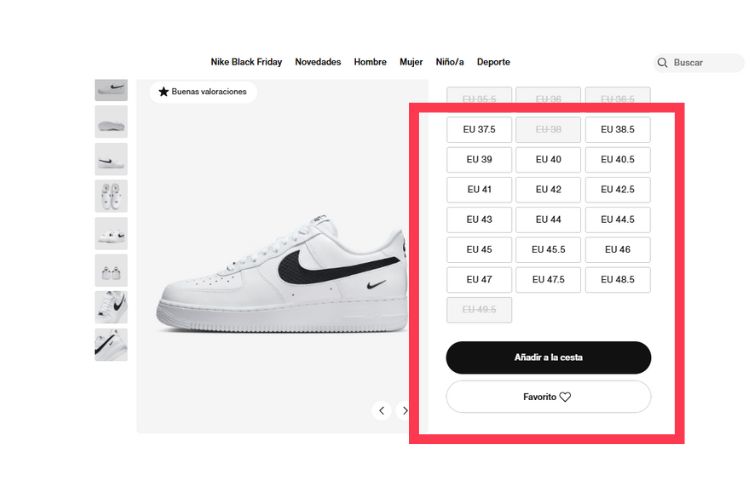Click the heart icon on Favorito

pyautogui.click(x=565, y=397)
